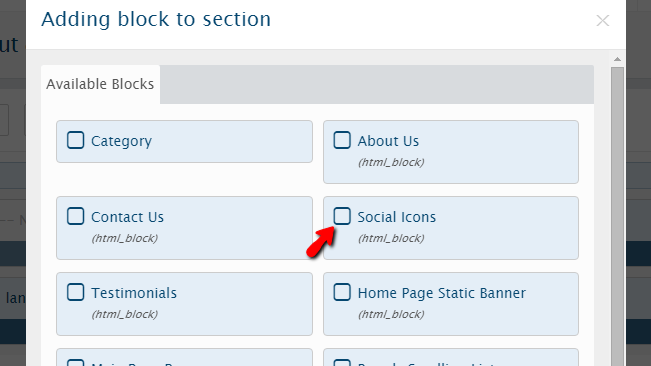Click the dialog's vertical scrollbar thumb
651x366 pixels.
pyautogui.click(x=617, y=216)
